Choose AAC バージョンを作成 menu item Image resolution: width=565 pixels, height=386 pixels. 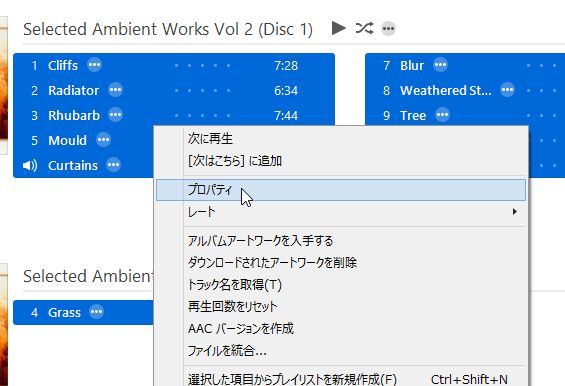click(x=341, y=328)
